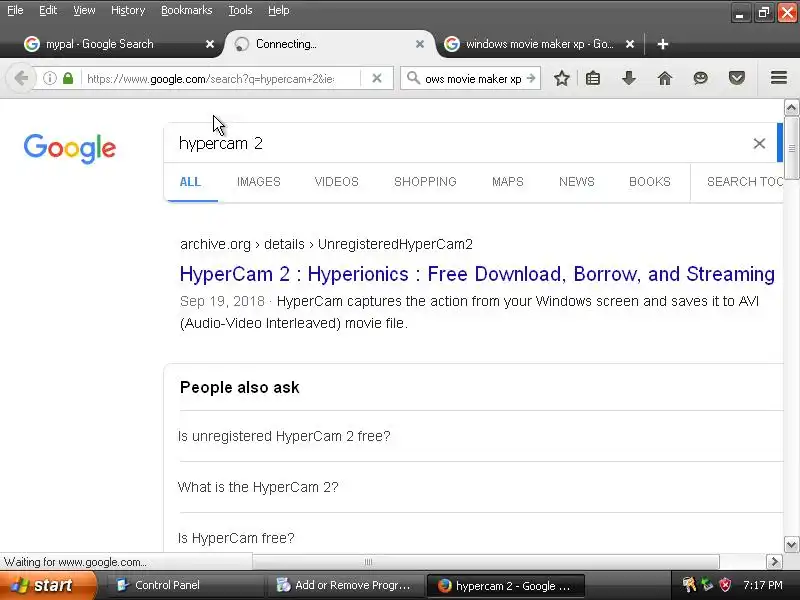
Task: Open SEARCH TOOLS option
Action: coord(744,182)
